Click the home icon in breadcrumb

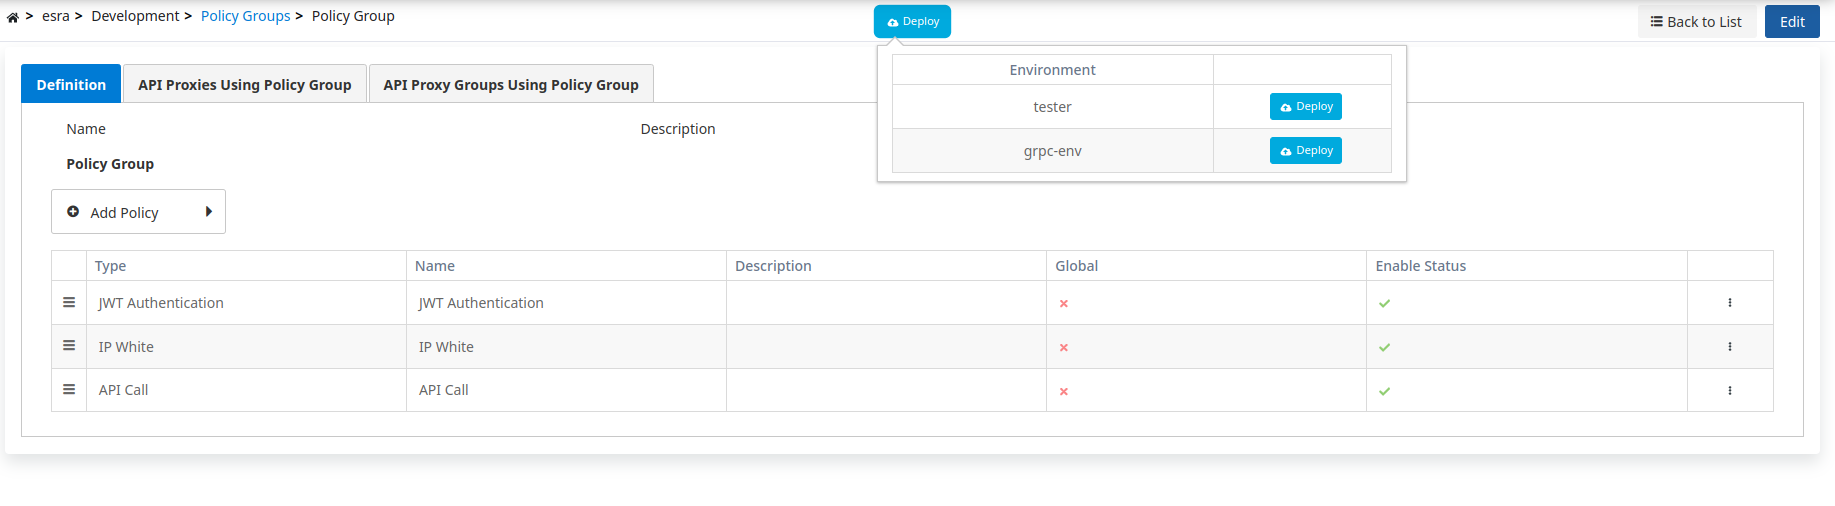(13, 17)
